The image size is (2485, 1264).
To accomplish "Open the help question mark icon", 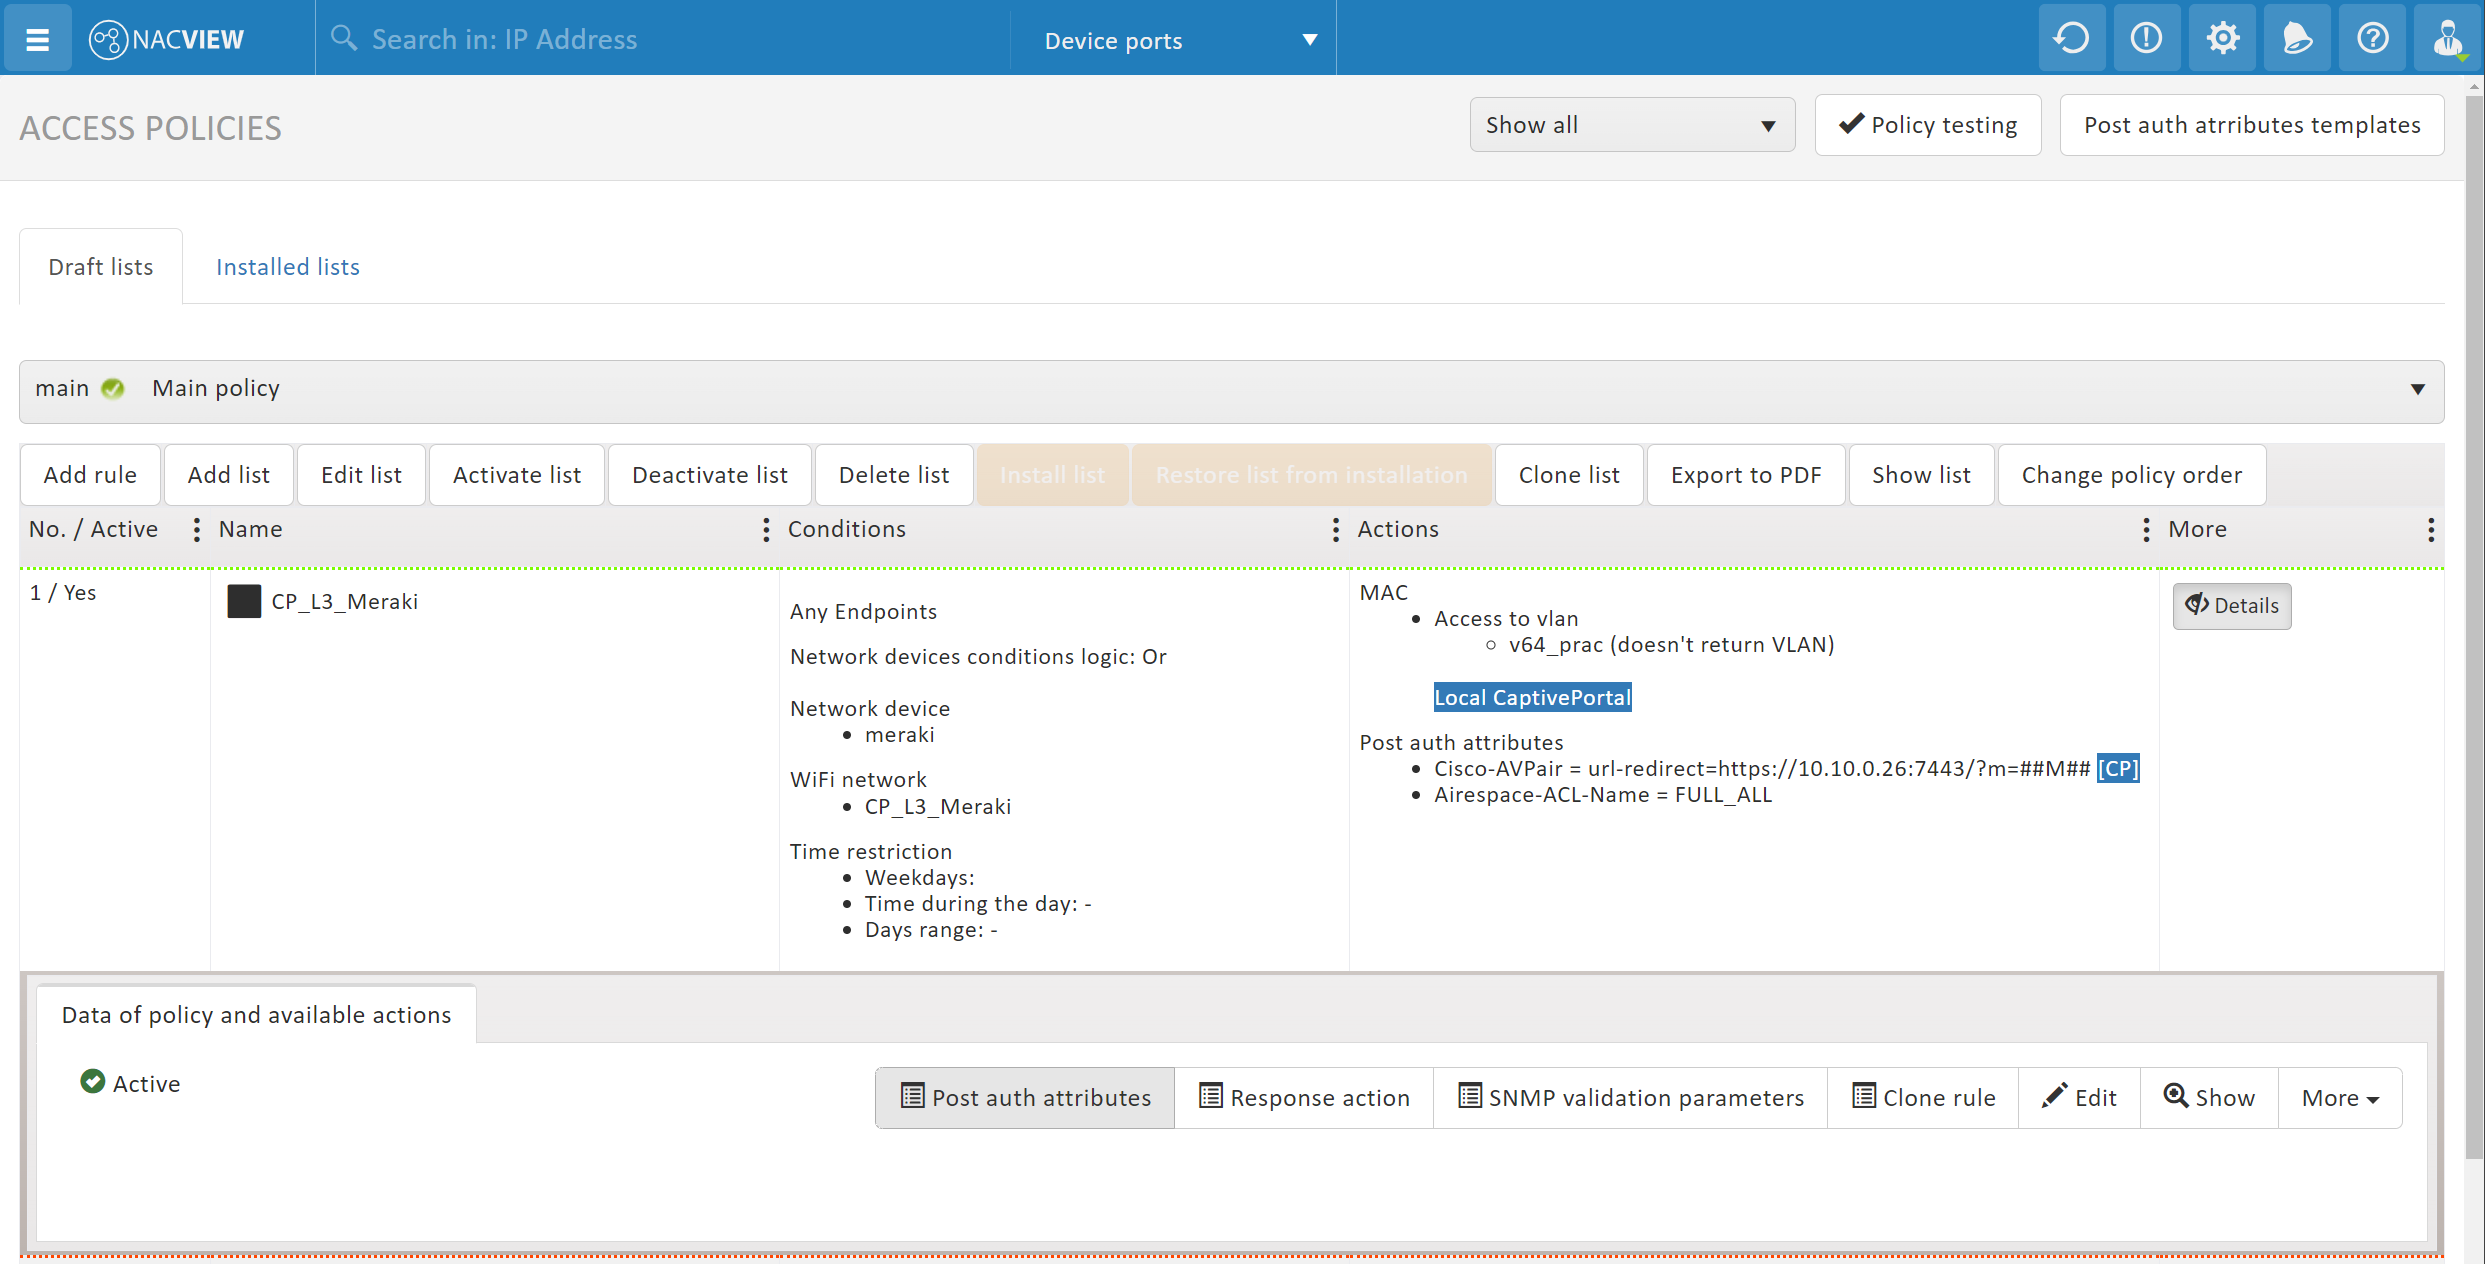I will point(2372,38).
